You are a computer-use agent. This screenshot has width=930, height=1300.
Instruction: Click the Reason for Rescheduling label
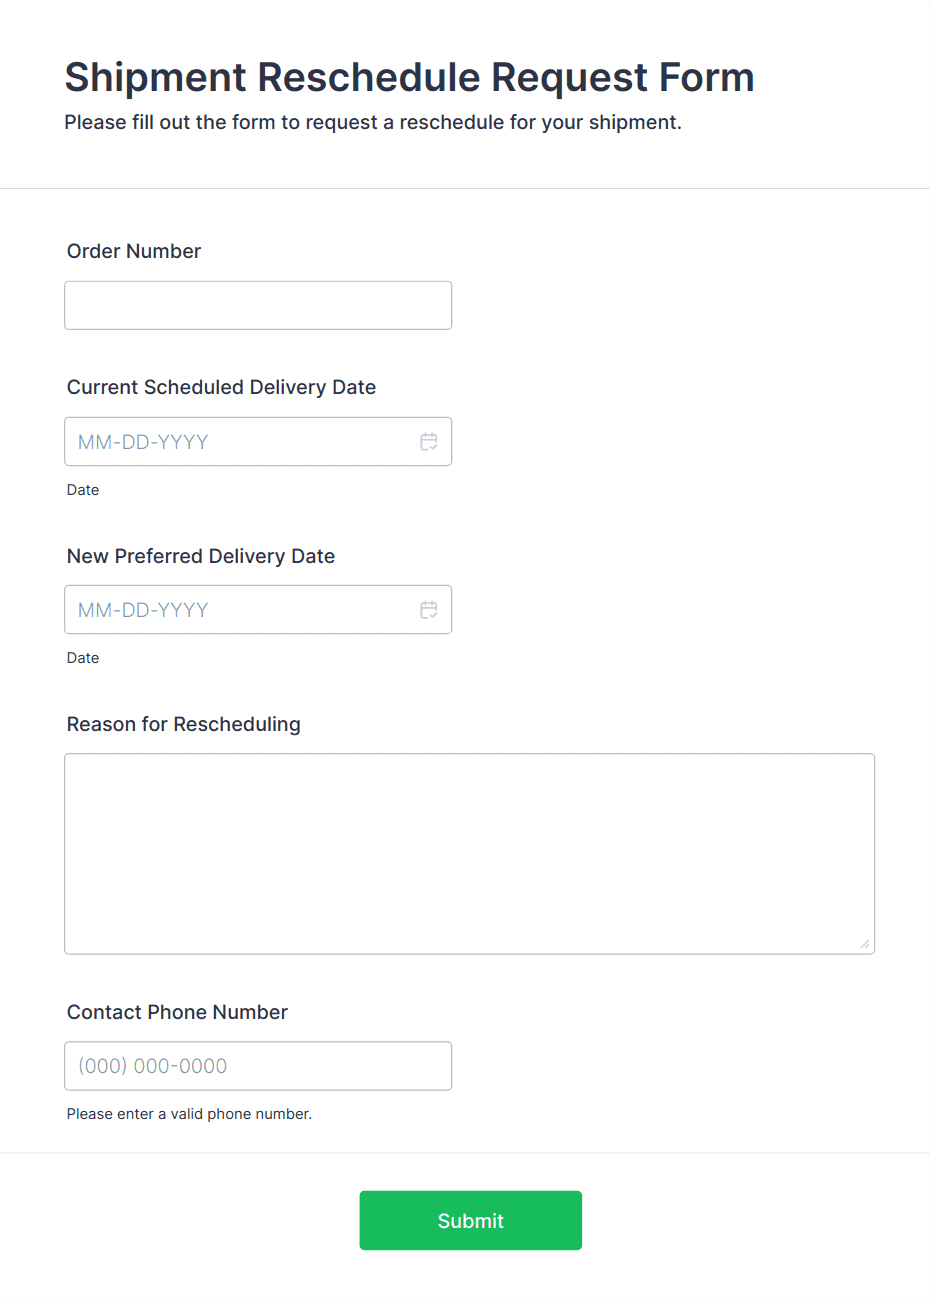(184, 724)
